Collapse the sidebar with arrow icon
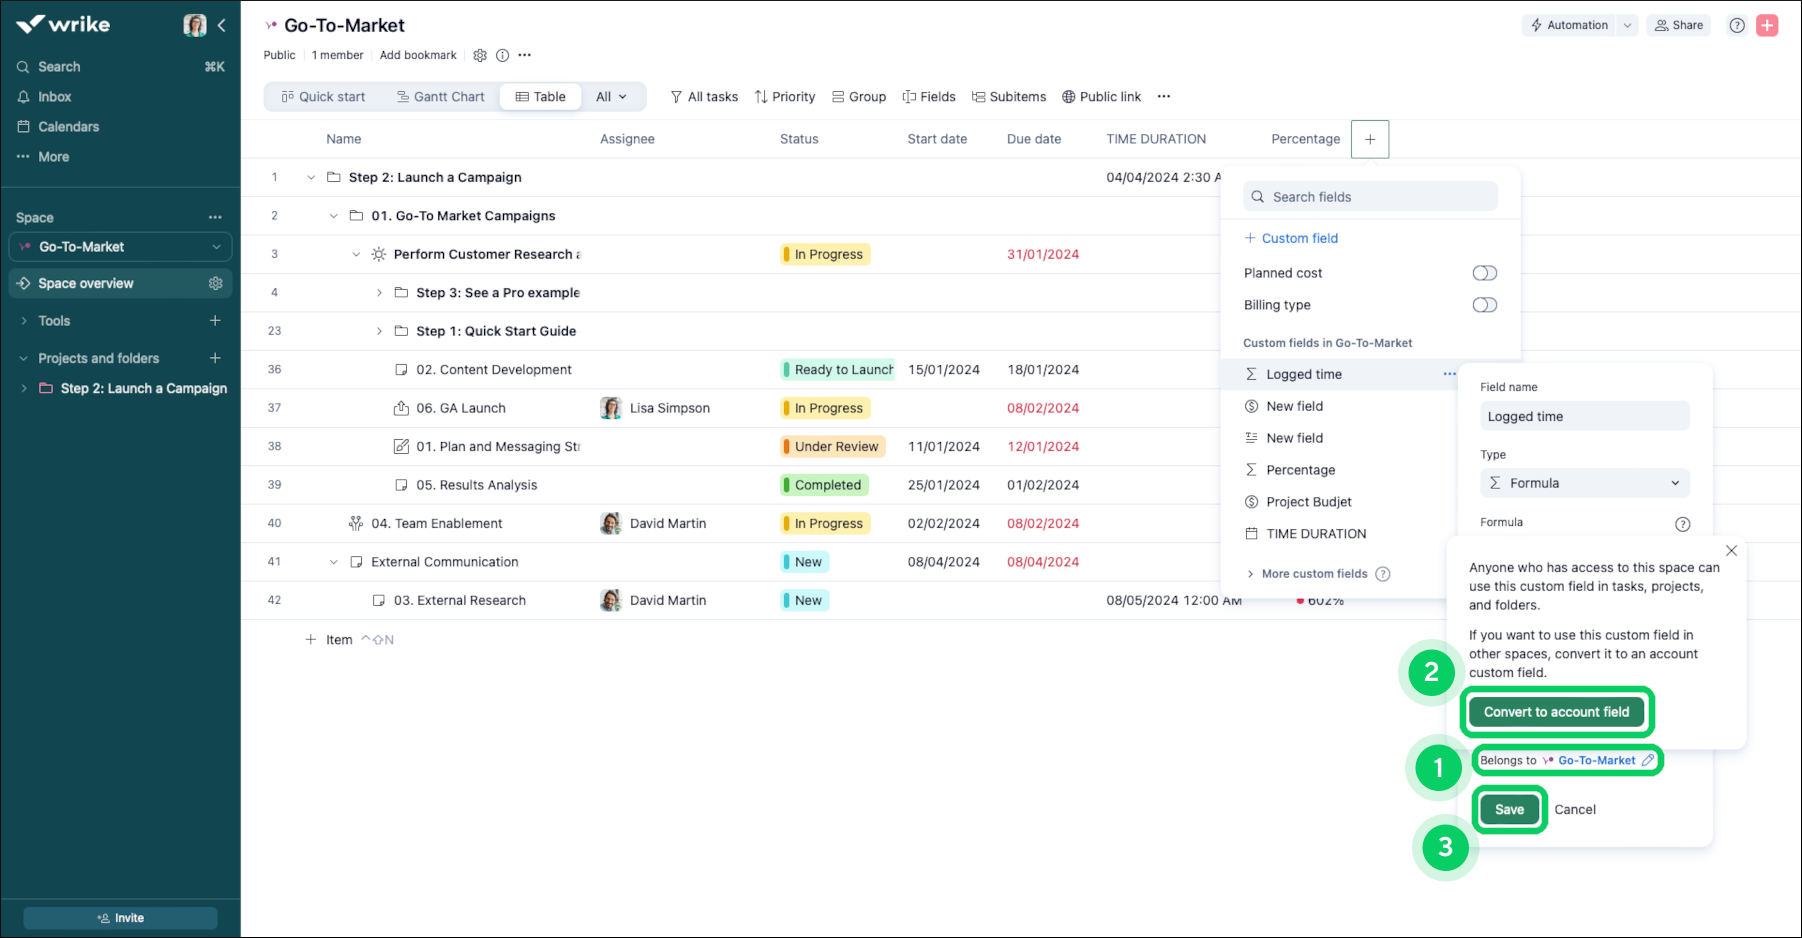Image resolution: width=1802 pixels, height=938 pixels. pos(222,26)
